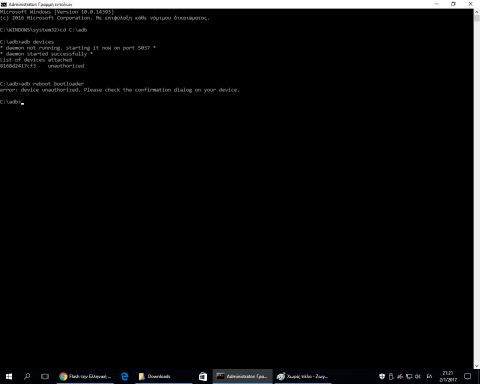
Task: Open the Action Center notifications icon
Action: [x=468, y=376]
